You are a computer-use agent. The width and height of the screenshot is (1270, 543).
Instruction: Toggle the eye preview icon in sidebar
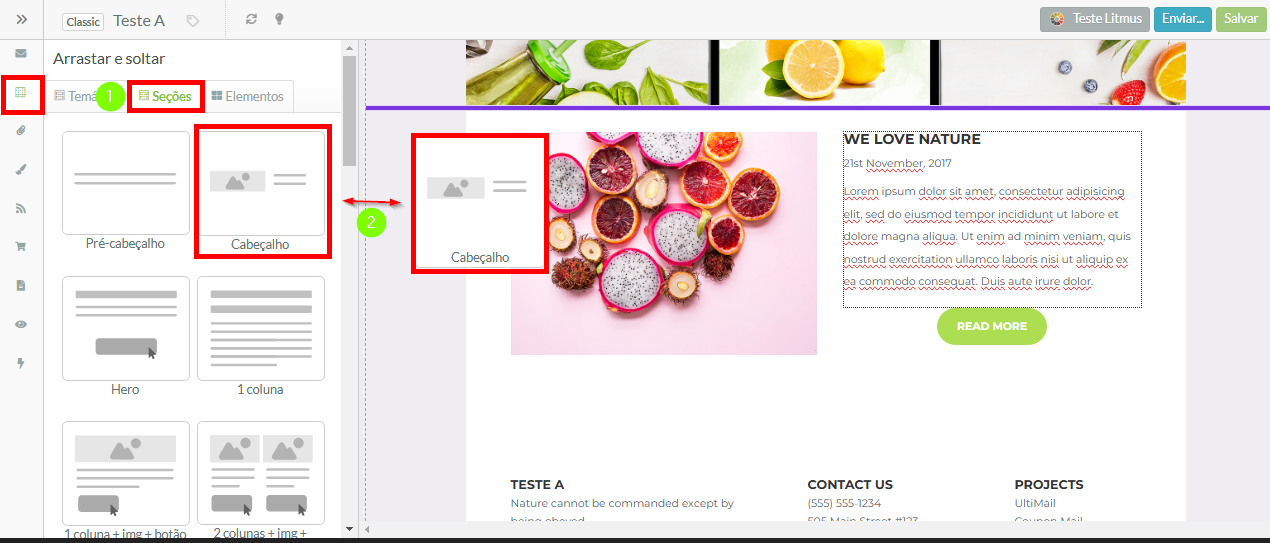tap(21, 324)
